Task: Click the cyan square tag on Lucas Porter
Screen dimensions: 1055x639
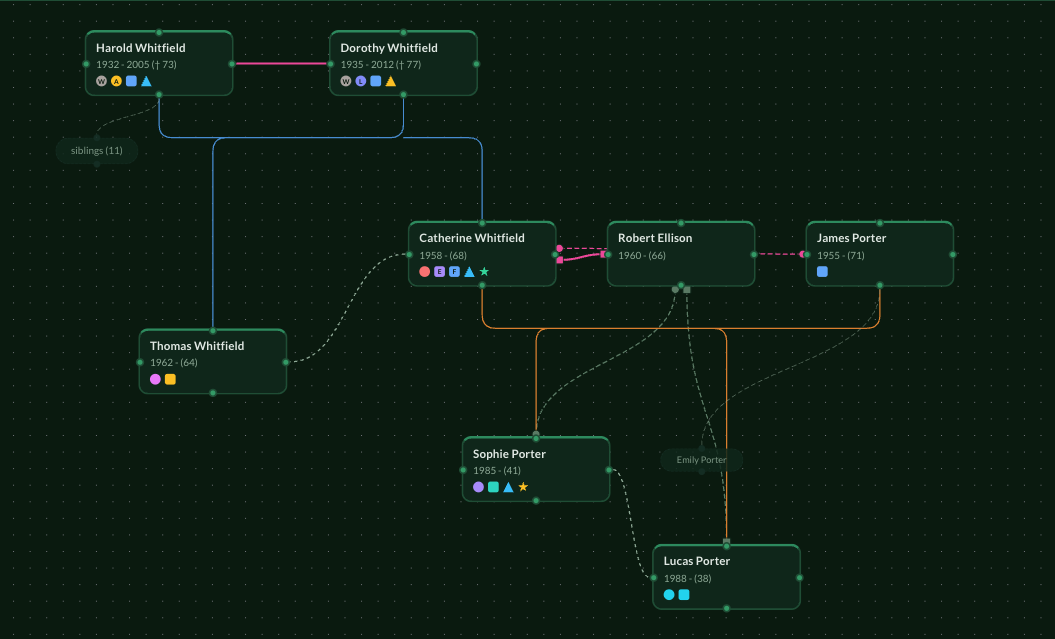Action: coord(684,595)
